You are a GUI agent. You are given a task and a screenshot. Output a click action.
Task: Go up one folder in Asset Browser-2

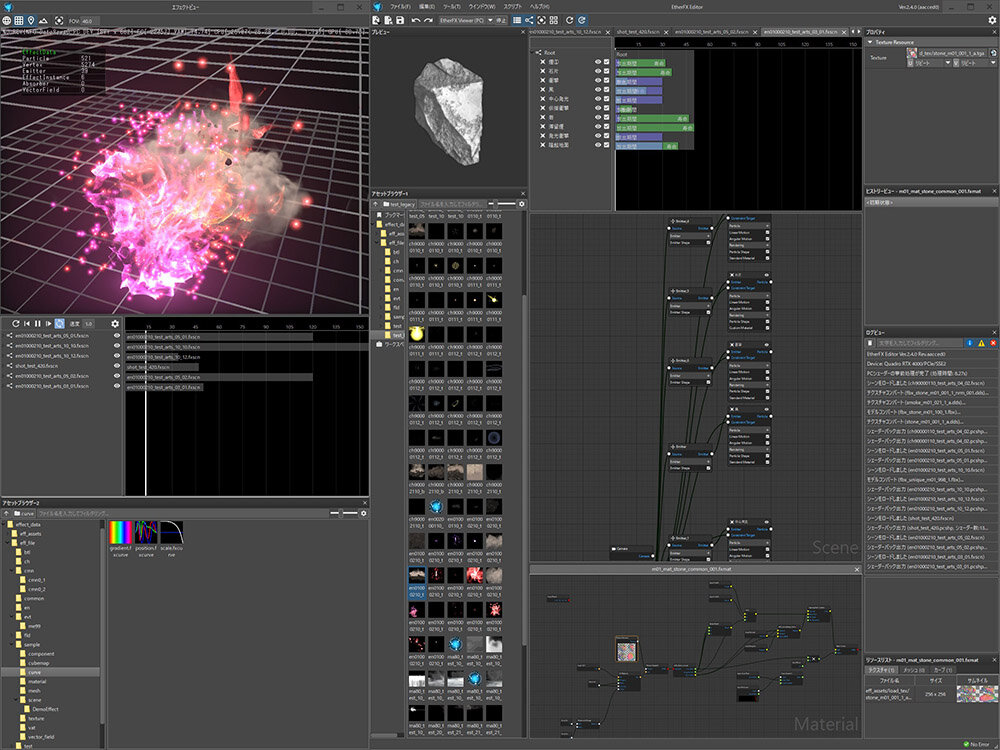point(8,512)
